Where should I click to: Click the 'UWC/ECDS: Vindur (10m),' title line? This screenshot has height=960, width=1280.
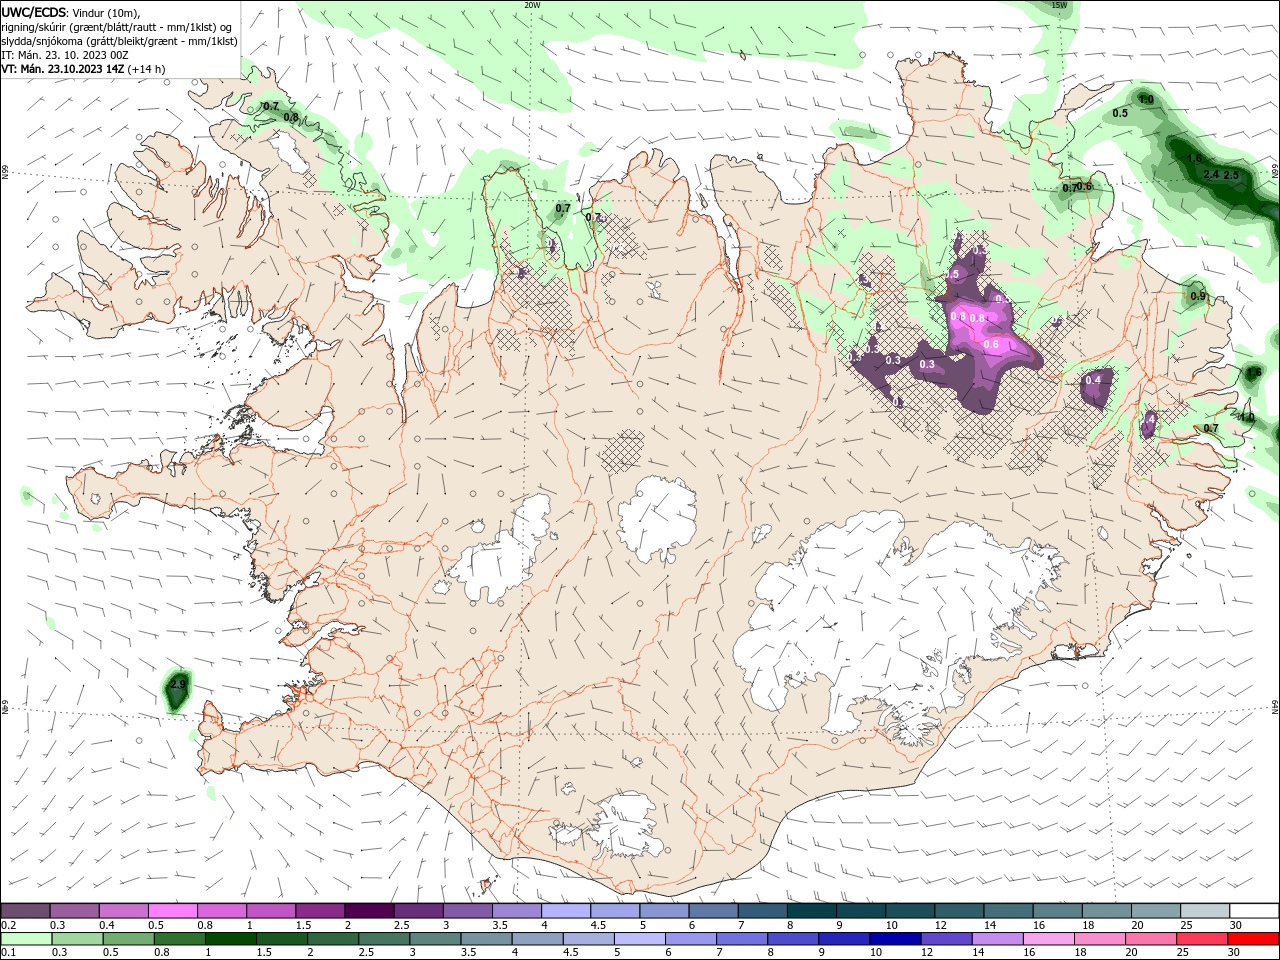coord(71,12)
